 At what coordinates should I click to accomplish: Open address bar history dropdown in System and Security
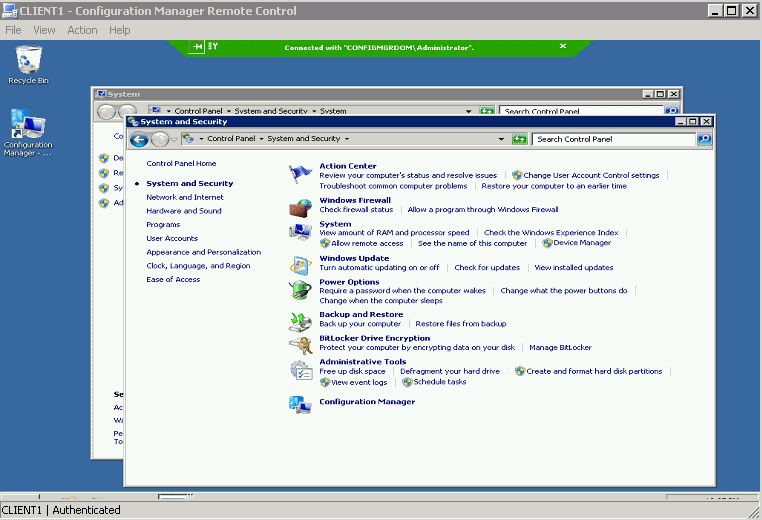pyautogui.click(x=501, y=139)
